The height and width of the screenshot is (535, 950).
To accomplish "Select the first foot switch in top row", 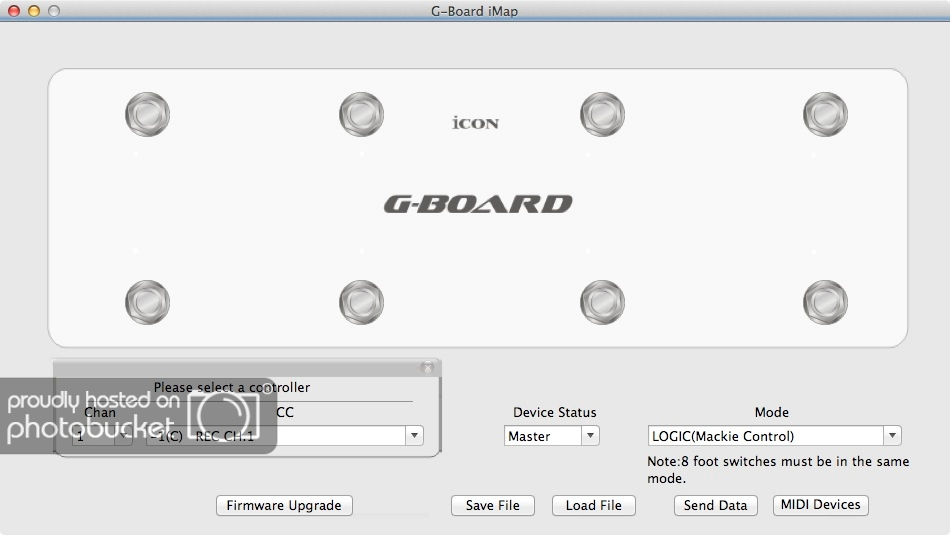I will coord(147,115).
